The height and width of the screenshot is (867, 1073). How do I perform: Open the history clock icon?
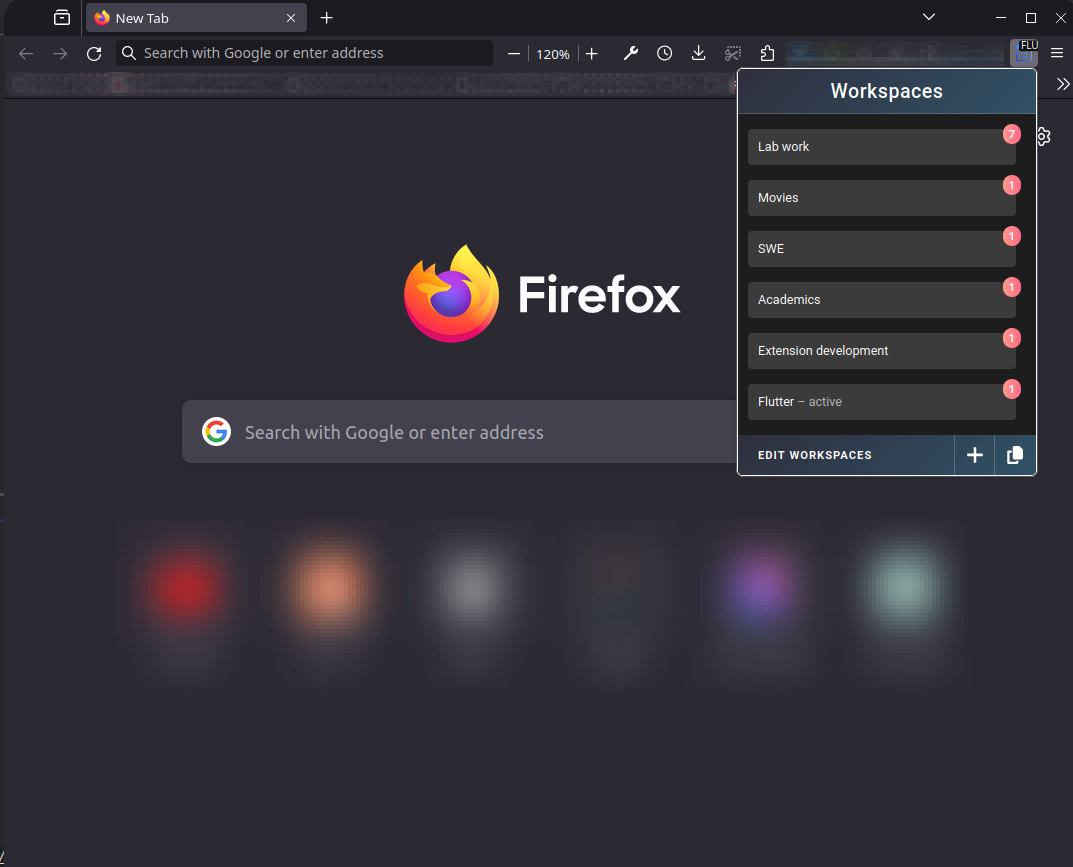coord(664,53)
